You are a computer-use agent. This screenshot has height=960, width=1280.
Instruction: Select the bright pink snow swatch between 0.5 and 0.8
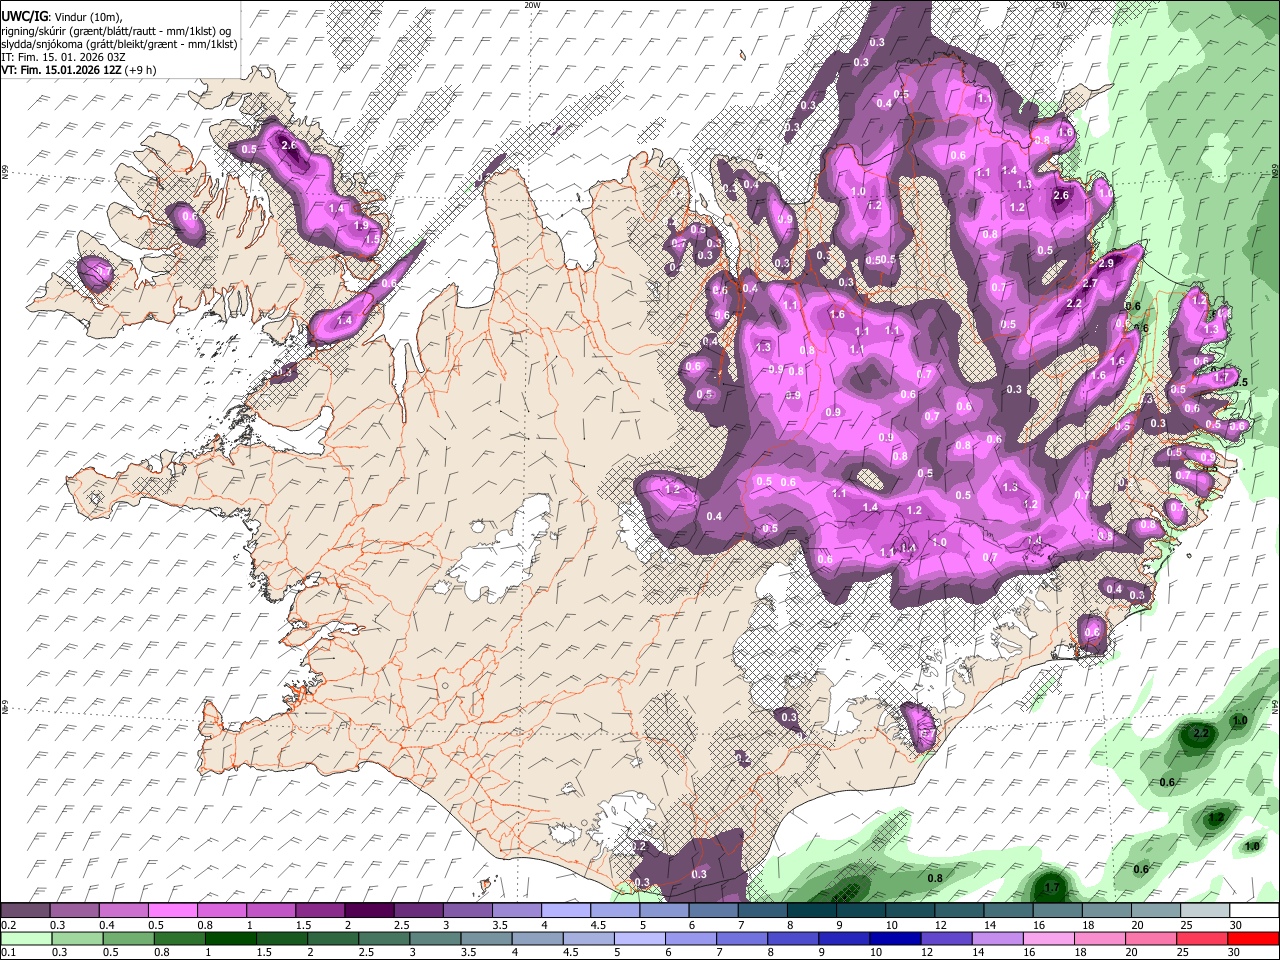click(172, 911)
